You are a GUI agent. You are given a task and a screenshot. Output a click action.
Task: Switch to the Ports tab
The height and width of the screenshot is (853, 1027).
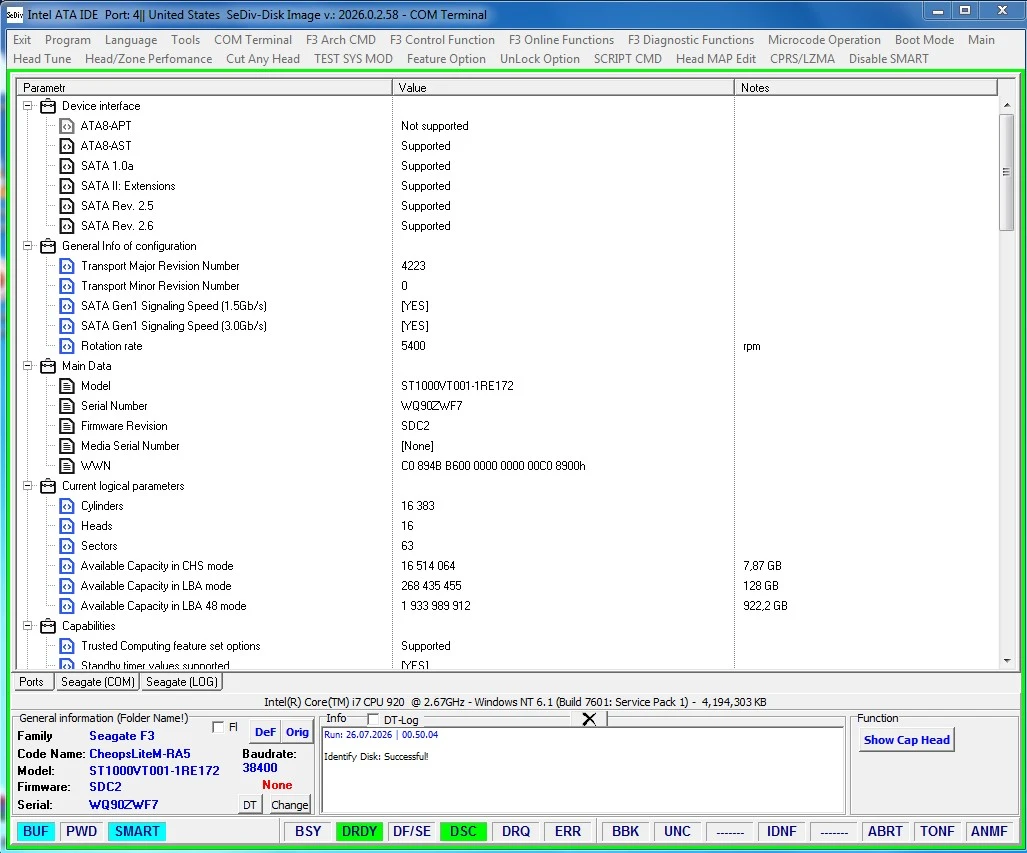(x=31, y=682)
